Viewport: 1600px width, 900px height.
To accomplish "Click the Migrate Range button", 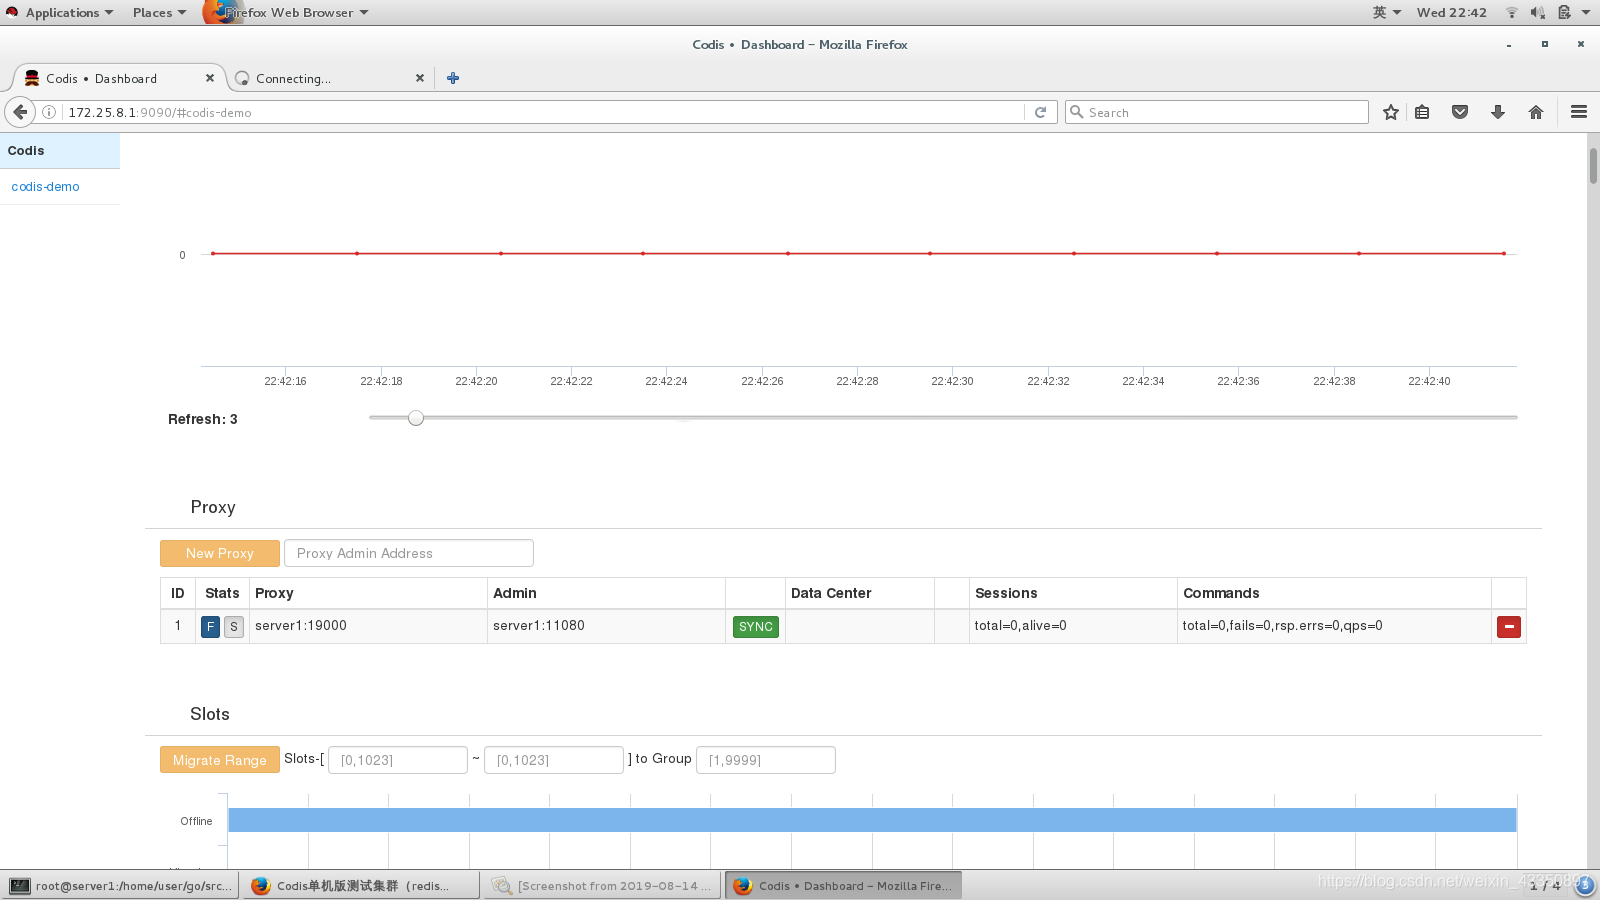I will [x=220, y=760].
